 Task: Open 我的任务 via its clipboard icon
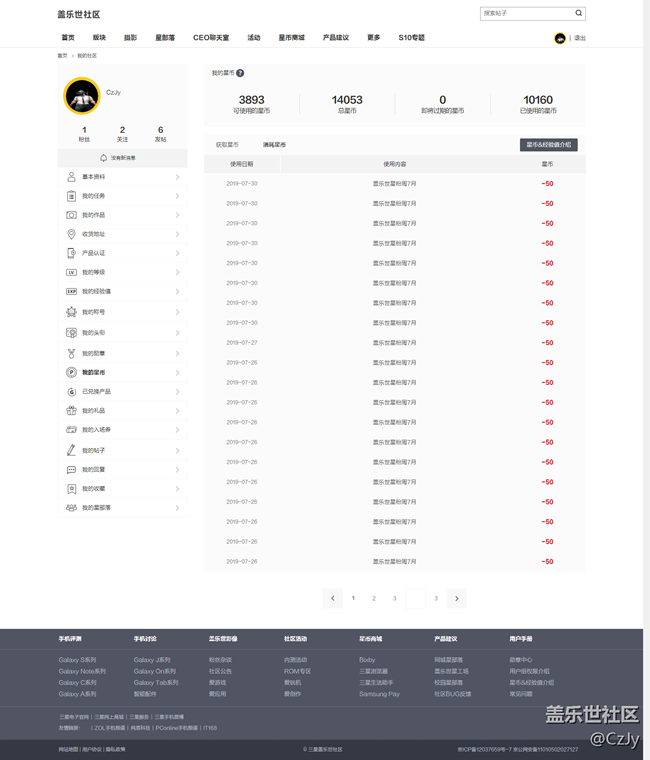(71, 196)
